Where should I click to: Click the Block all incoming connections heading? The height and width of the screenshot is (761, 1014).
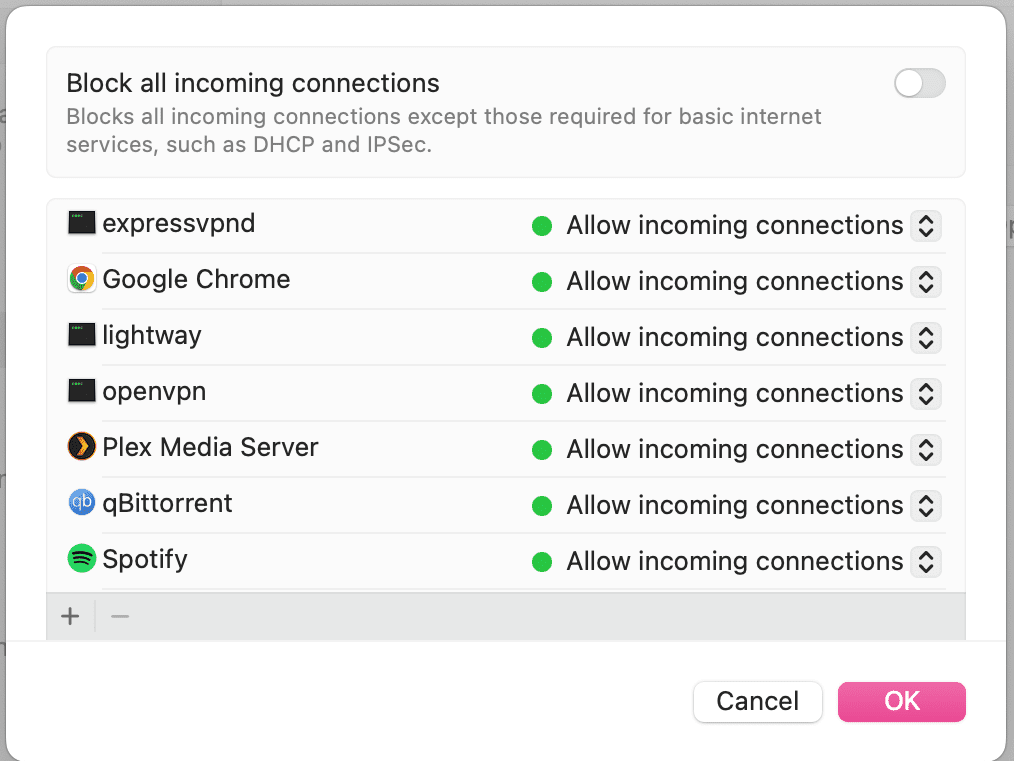253,83
